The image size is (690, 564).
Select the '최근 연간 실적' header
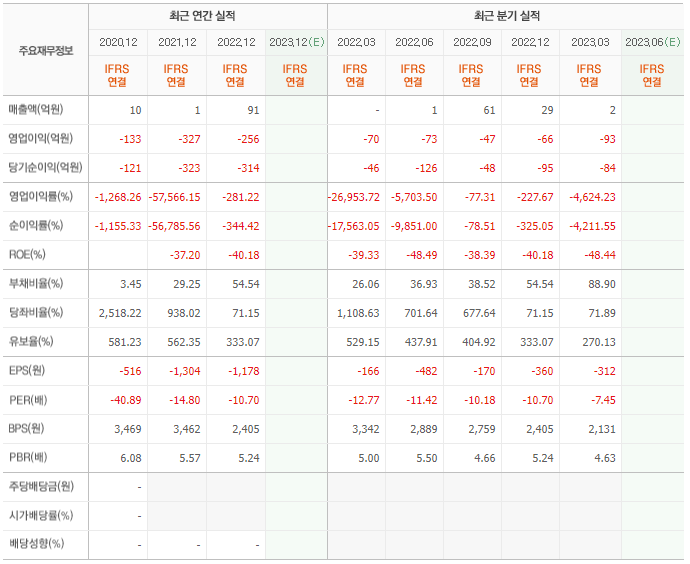pos(202,16)
